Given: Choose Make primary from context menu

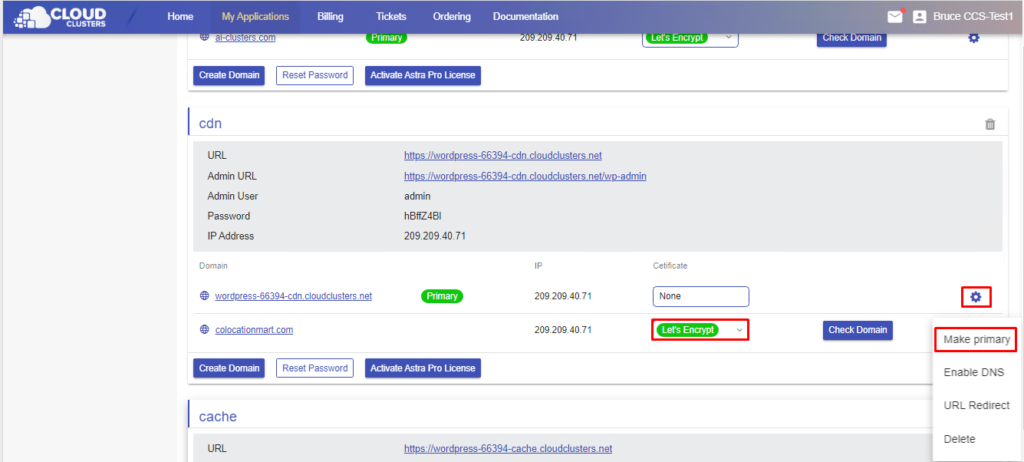Looking at the screenshot, I should click(976, 339).
